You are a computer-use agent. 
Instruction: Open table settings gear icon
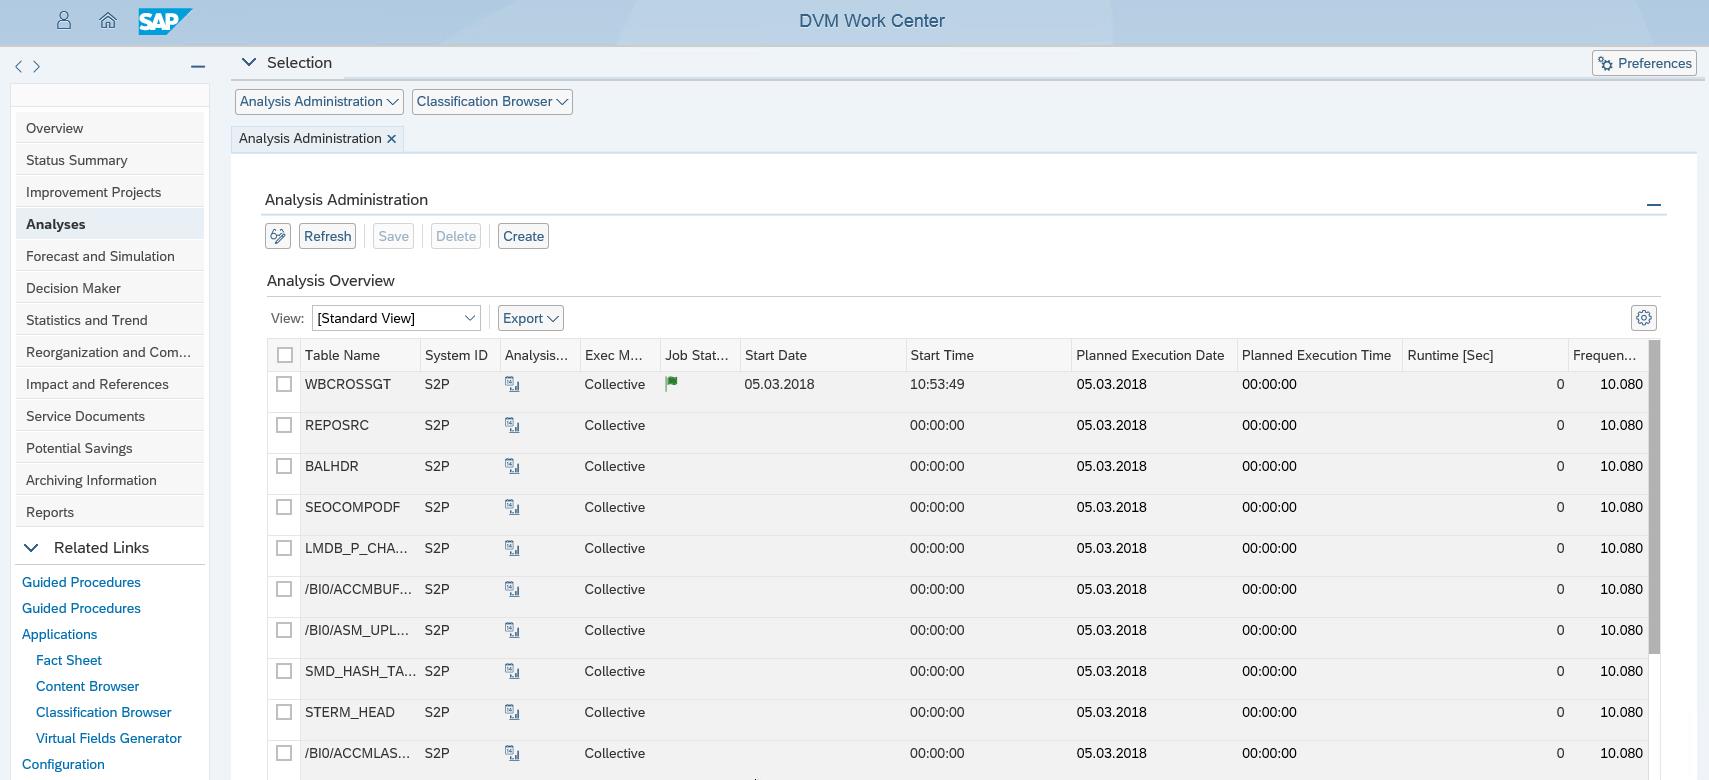point(1644,318)
